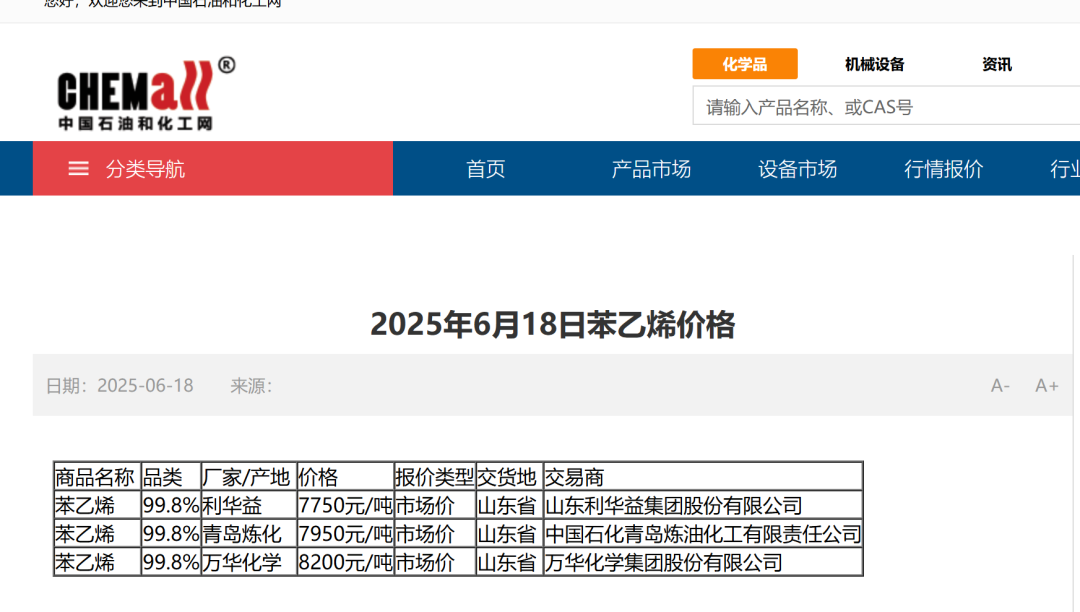Open the 行情报价 menu item
Viewport: 1080px width, 612px height.
(943, 169)
